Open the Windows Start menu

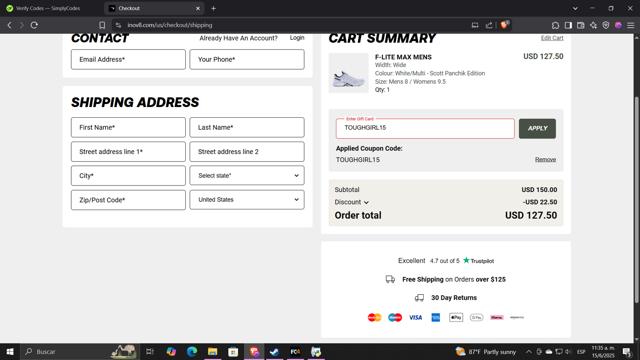click(x=10, y=351)
